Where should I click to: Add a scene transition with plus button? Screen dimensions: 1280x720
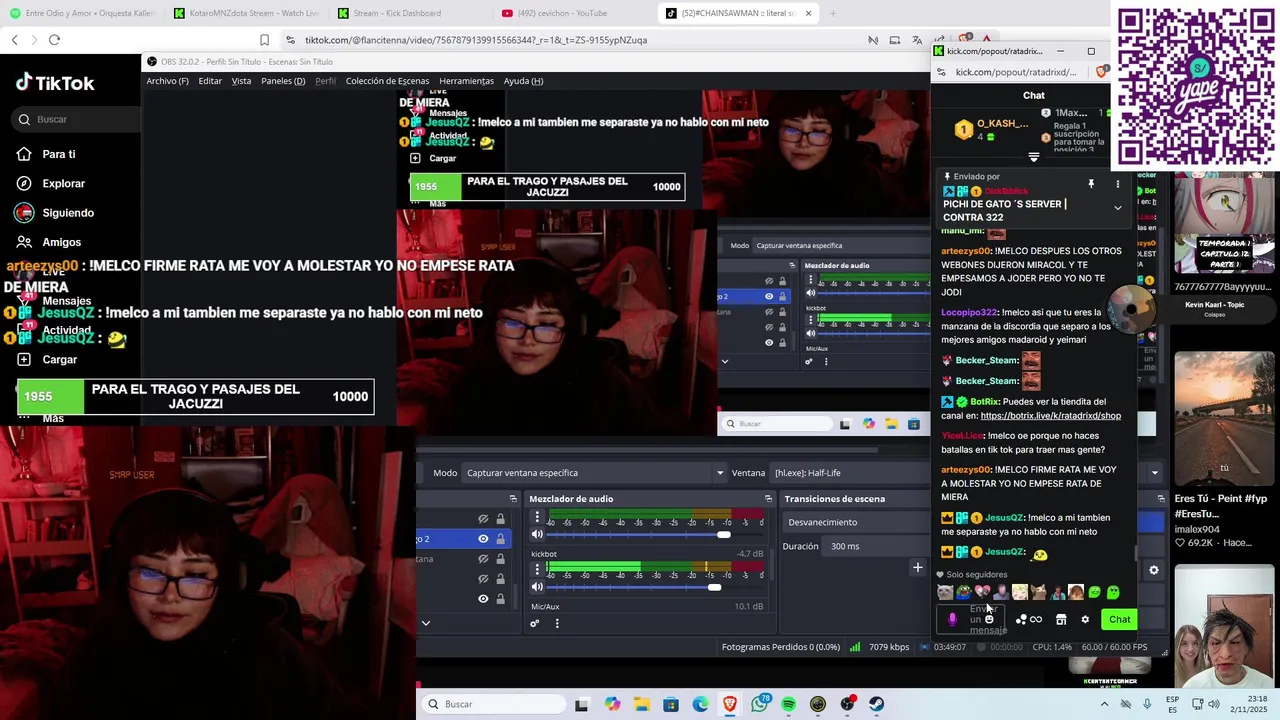pos(917,568)
